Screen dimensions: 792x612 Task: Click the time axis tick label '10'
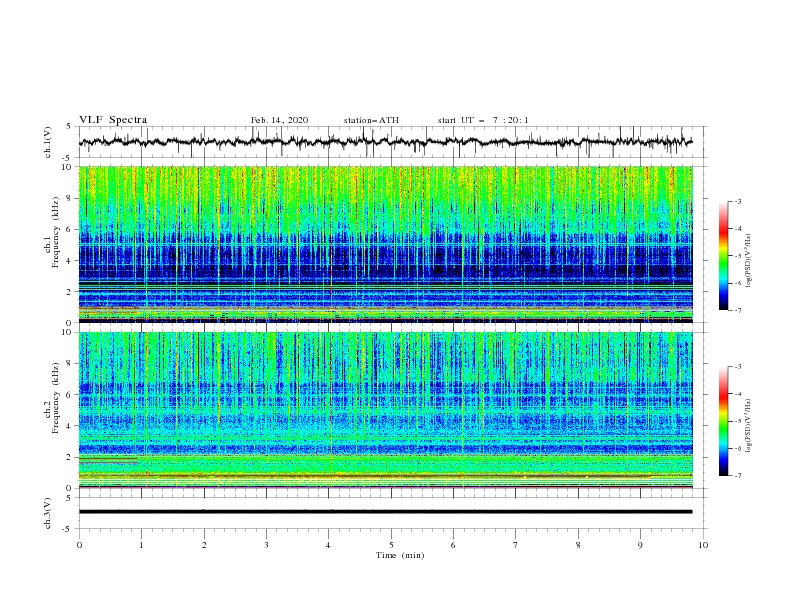tap(703, 545)
